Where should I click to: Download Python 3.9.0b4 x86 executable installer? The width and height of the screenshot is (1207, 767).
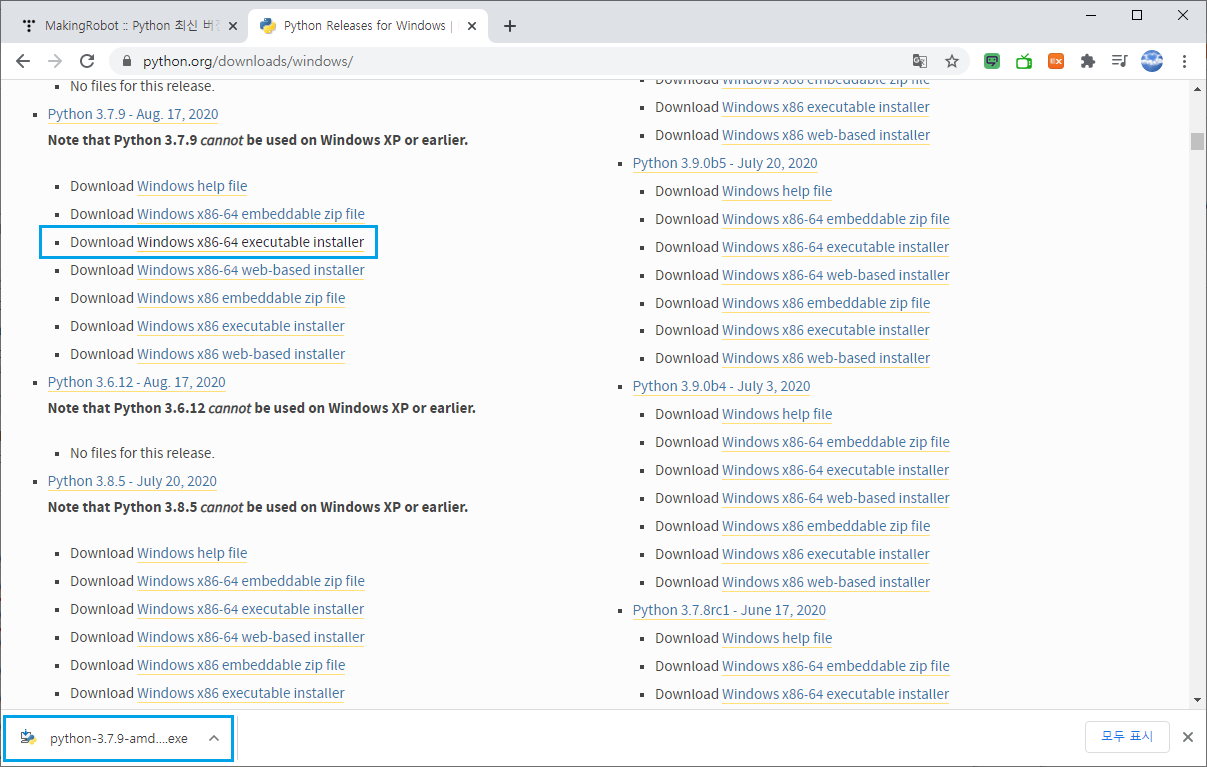pyautogui.click(x=826, y=554)
